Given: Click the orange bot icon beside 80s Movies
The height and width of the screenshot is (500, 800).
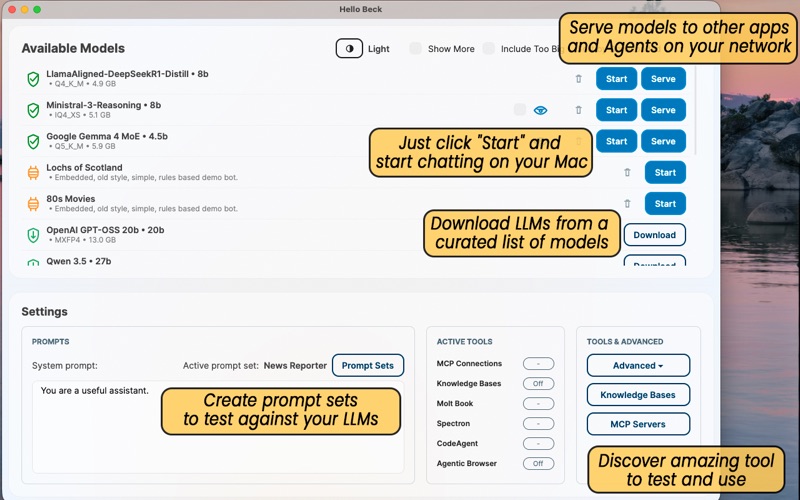Looking at the screenshot, I should [33, 204].
